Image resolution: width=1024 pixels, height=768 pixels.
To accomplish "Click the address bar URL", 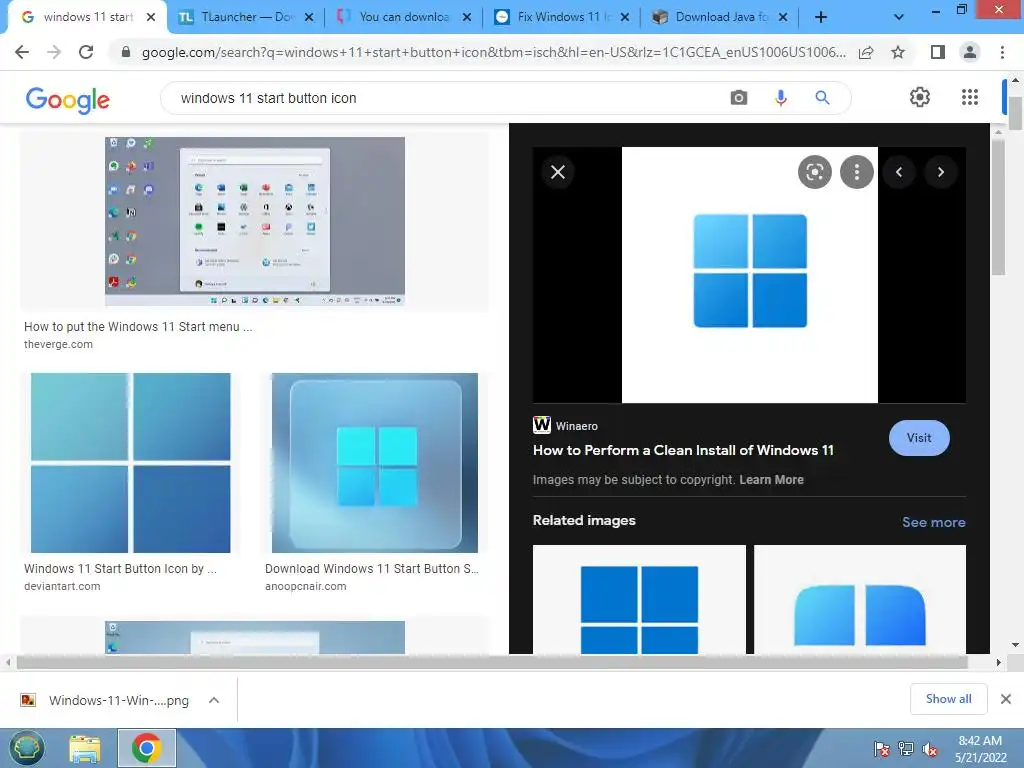I will click(493, 52).
